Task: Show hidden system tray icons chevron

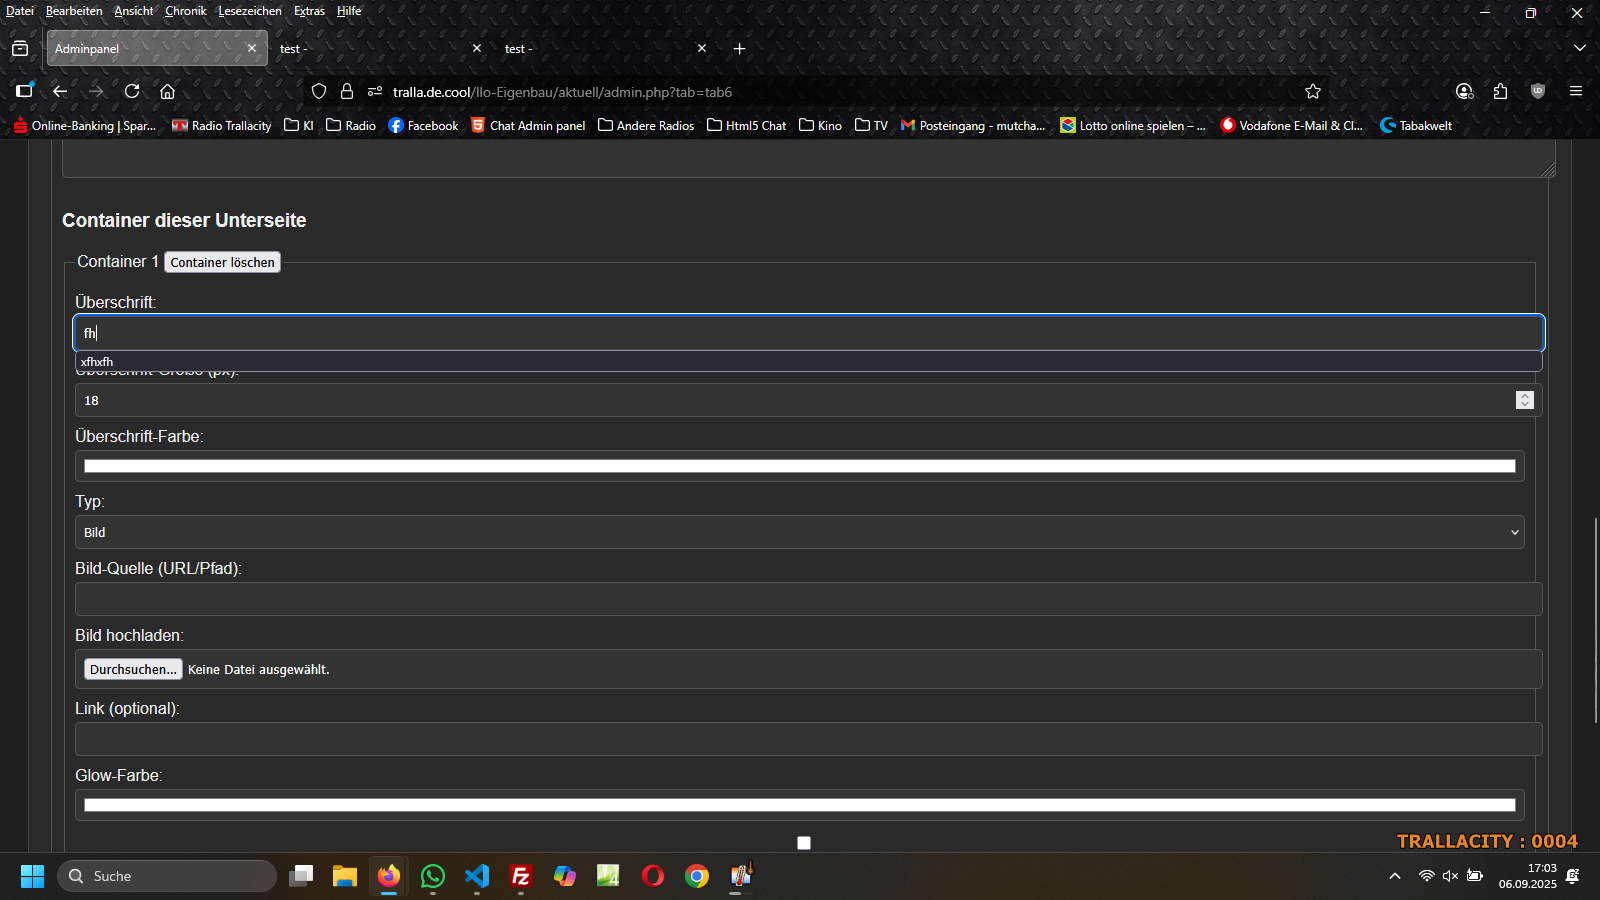Action: coord(1395,876)
